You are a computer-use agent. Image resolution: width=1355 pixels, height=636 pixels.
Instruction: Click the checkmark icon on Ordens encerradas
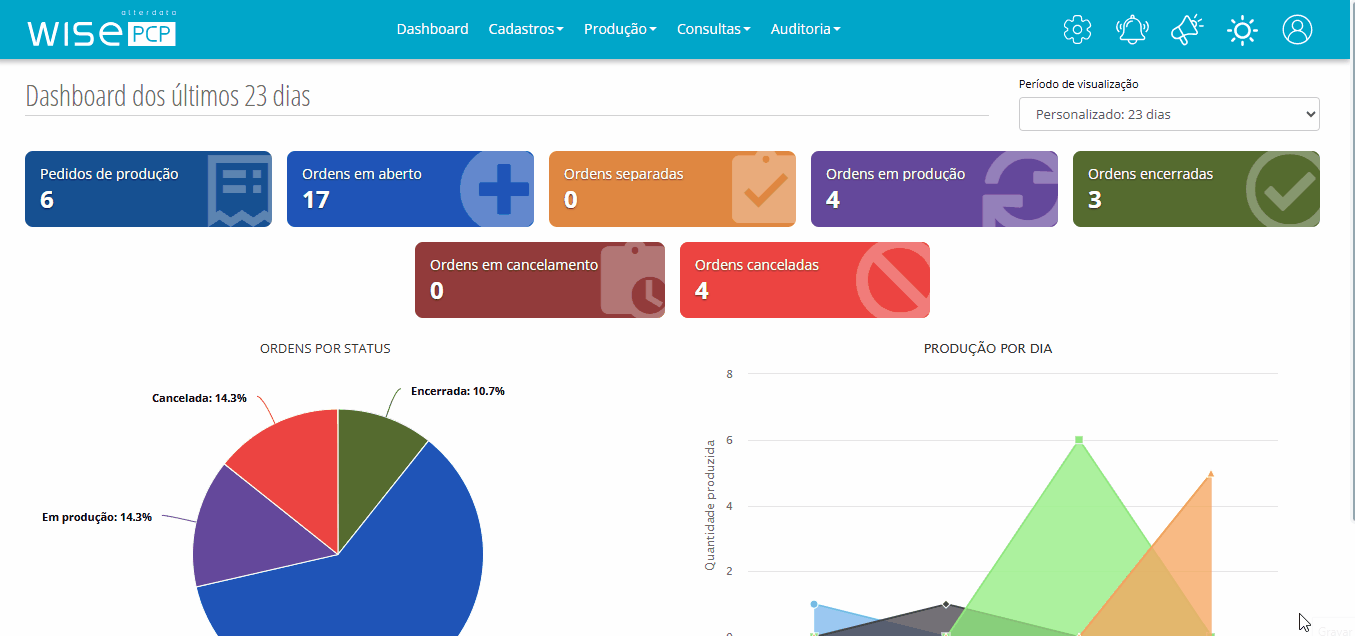tap(1284, 189)
